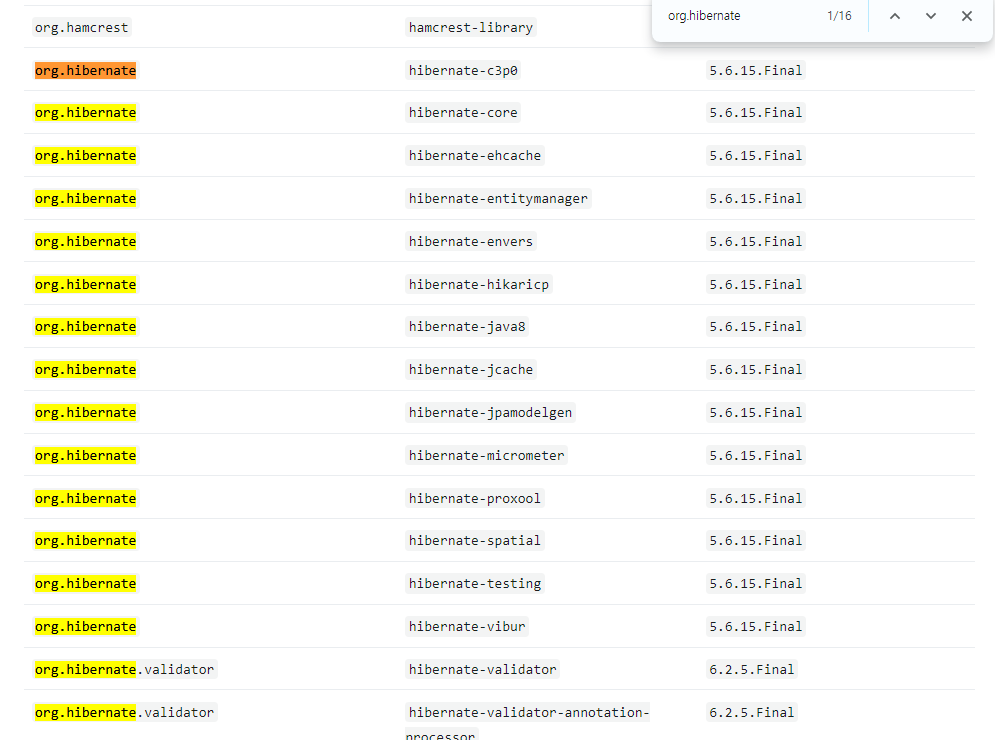Screen dimensions: 995x740
Task: Select the hibernate-c3p0 artifact name
Action: (463, 70)
